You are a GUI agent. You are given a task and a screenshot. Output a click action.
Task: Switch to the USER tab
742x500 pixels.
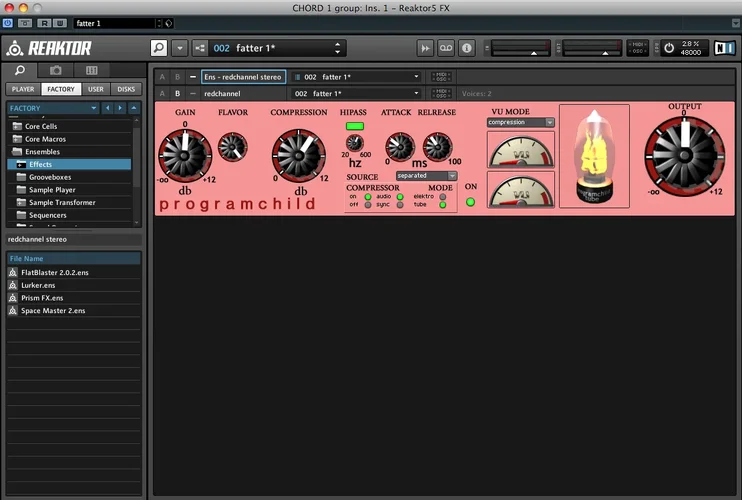point(95,89)
